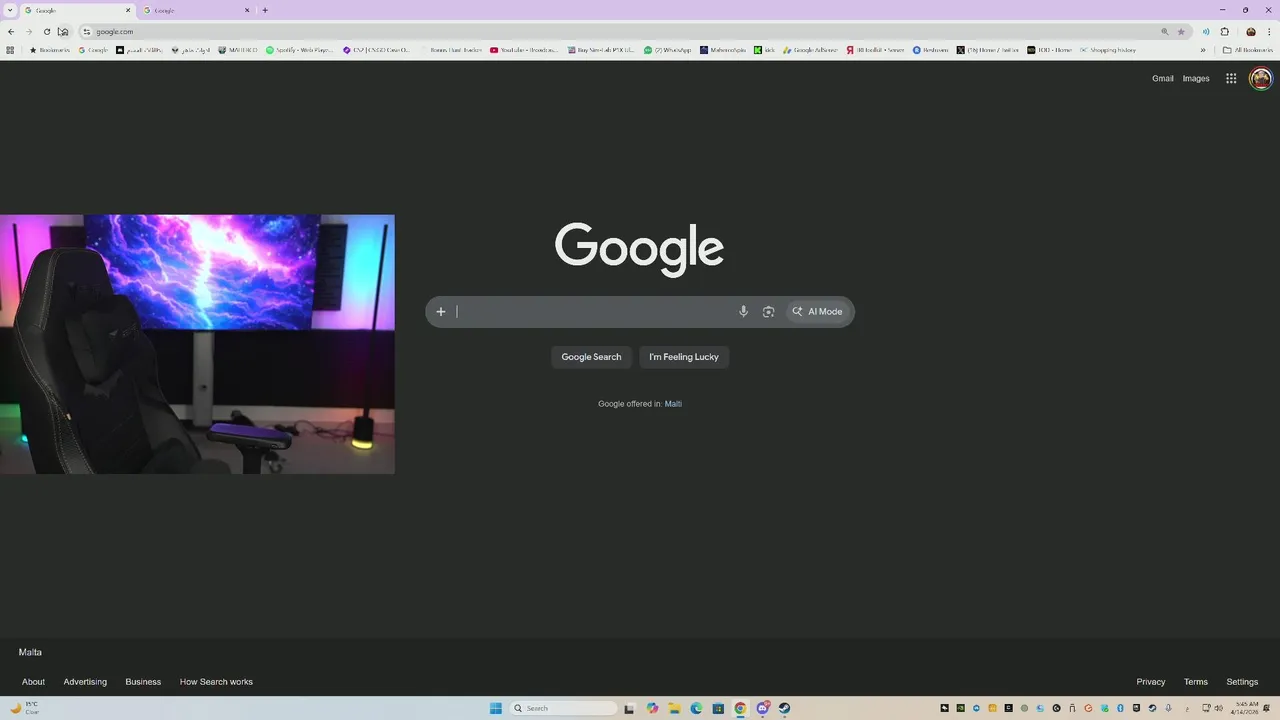Open the All Bookmarks folder

pyautogui.click(x=1248, y=50)
